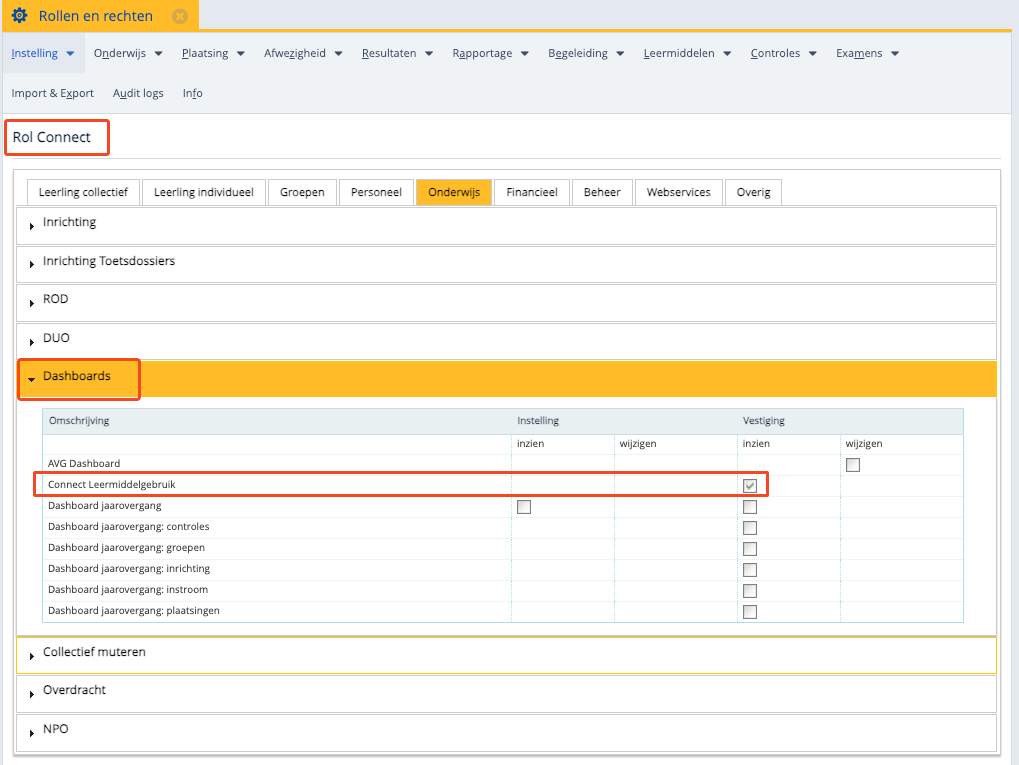Expand the NPO section arrow

pos(32,733)
